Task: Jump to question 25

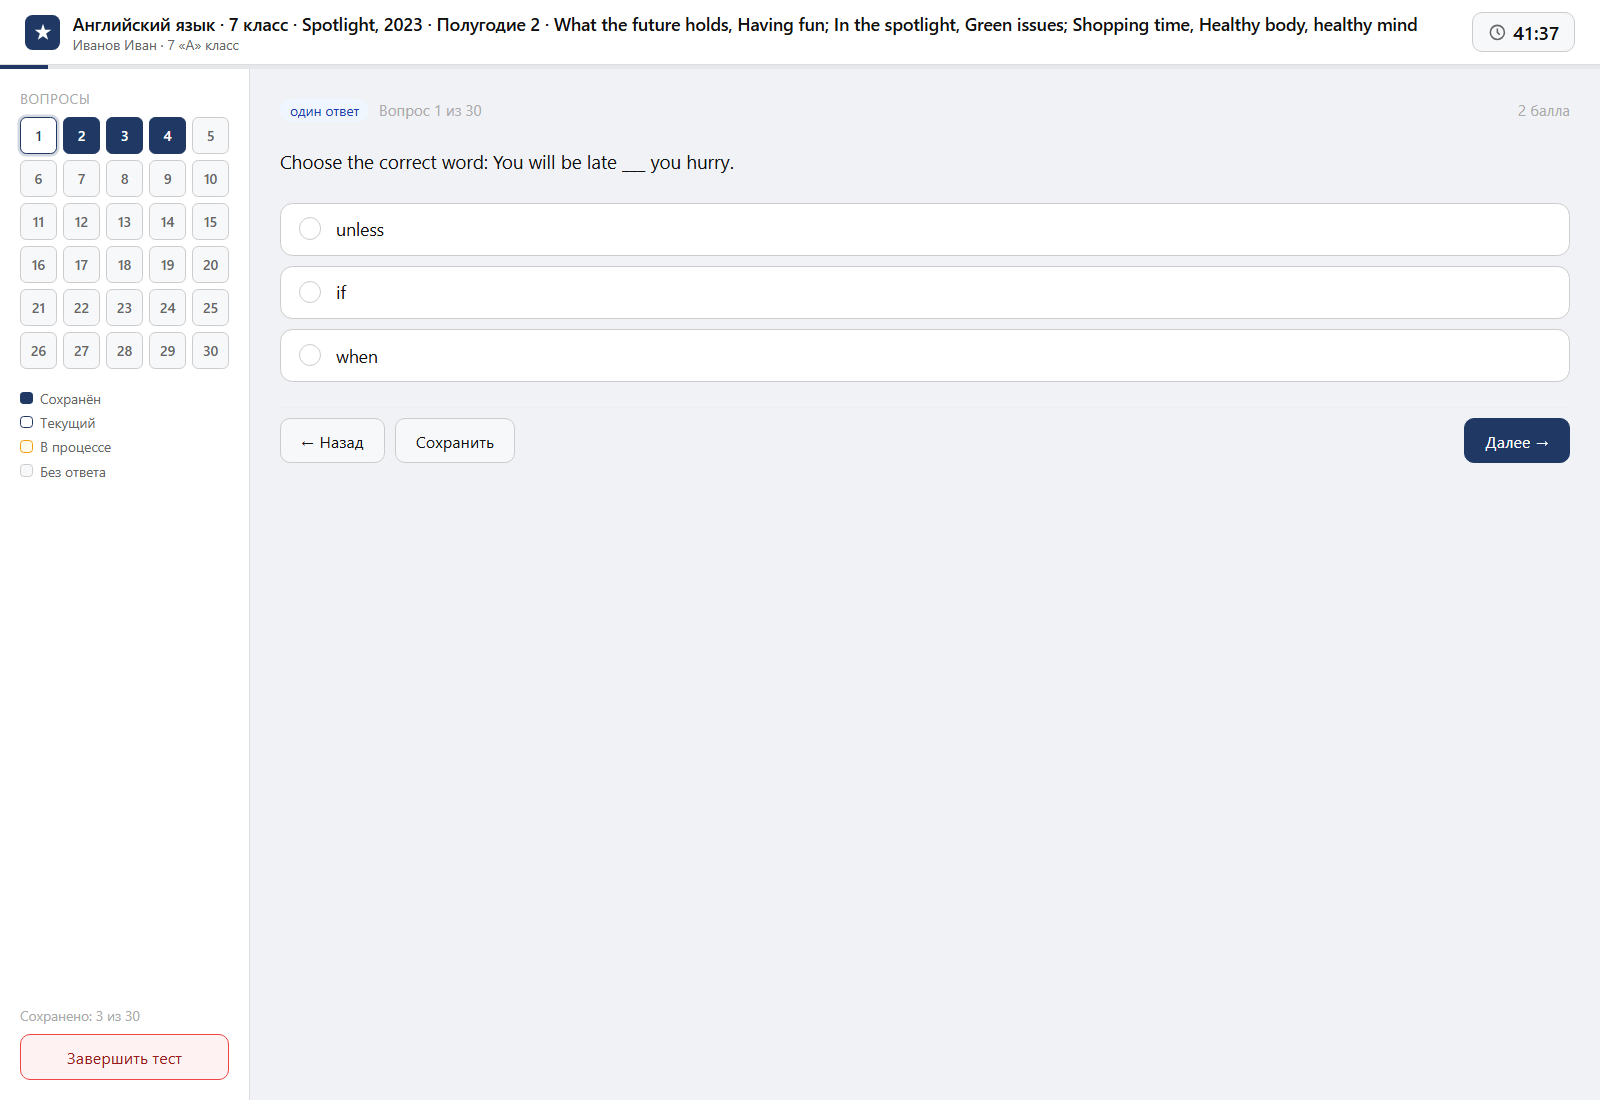Action: (x=210, y=308)
